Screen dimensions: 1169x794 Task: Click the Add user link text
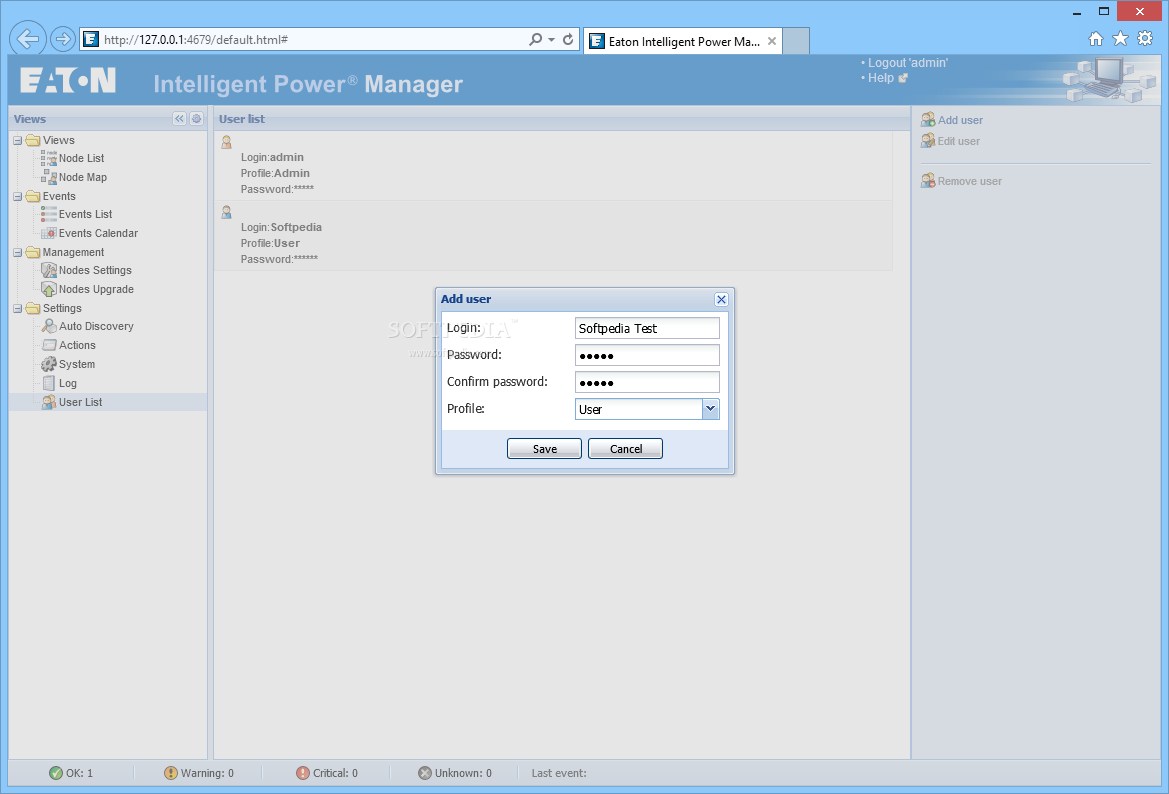(960, 120)
